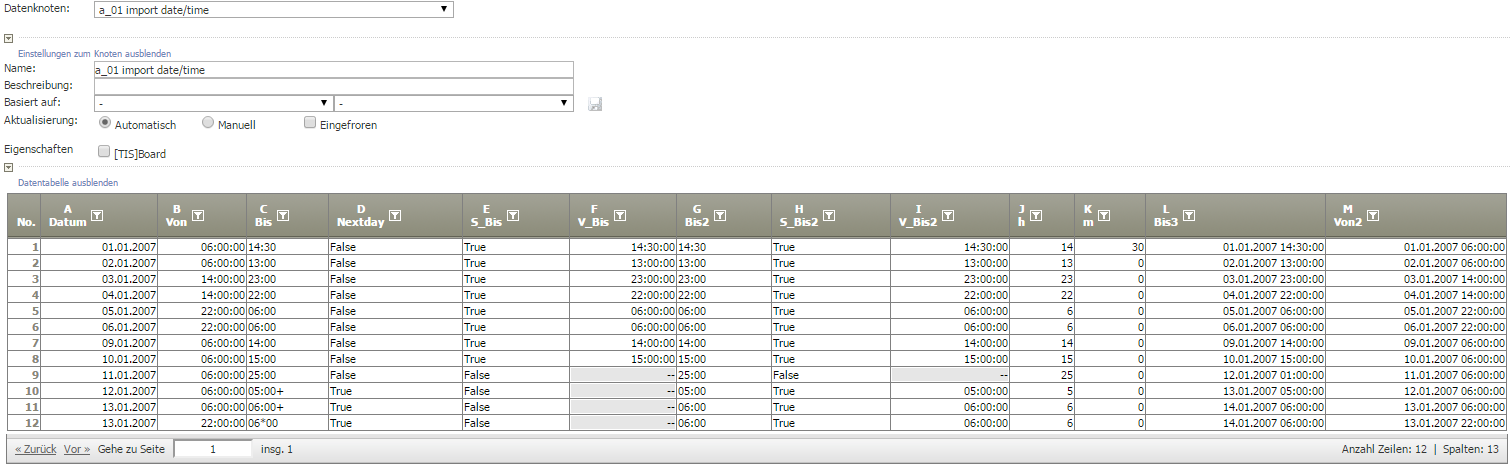Go to previous page with Zurück
Screen dimensions: 1512x468
[x=35, y=449]
